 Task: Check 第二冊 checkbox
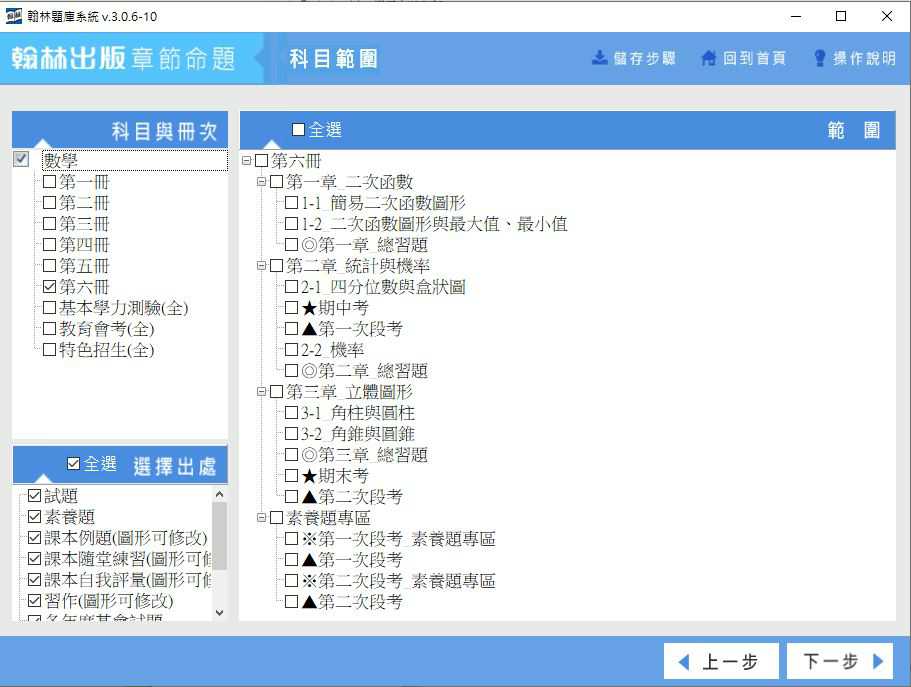click(49, 203)
